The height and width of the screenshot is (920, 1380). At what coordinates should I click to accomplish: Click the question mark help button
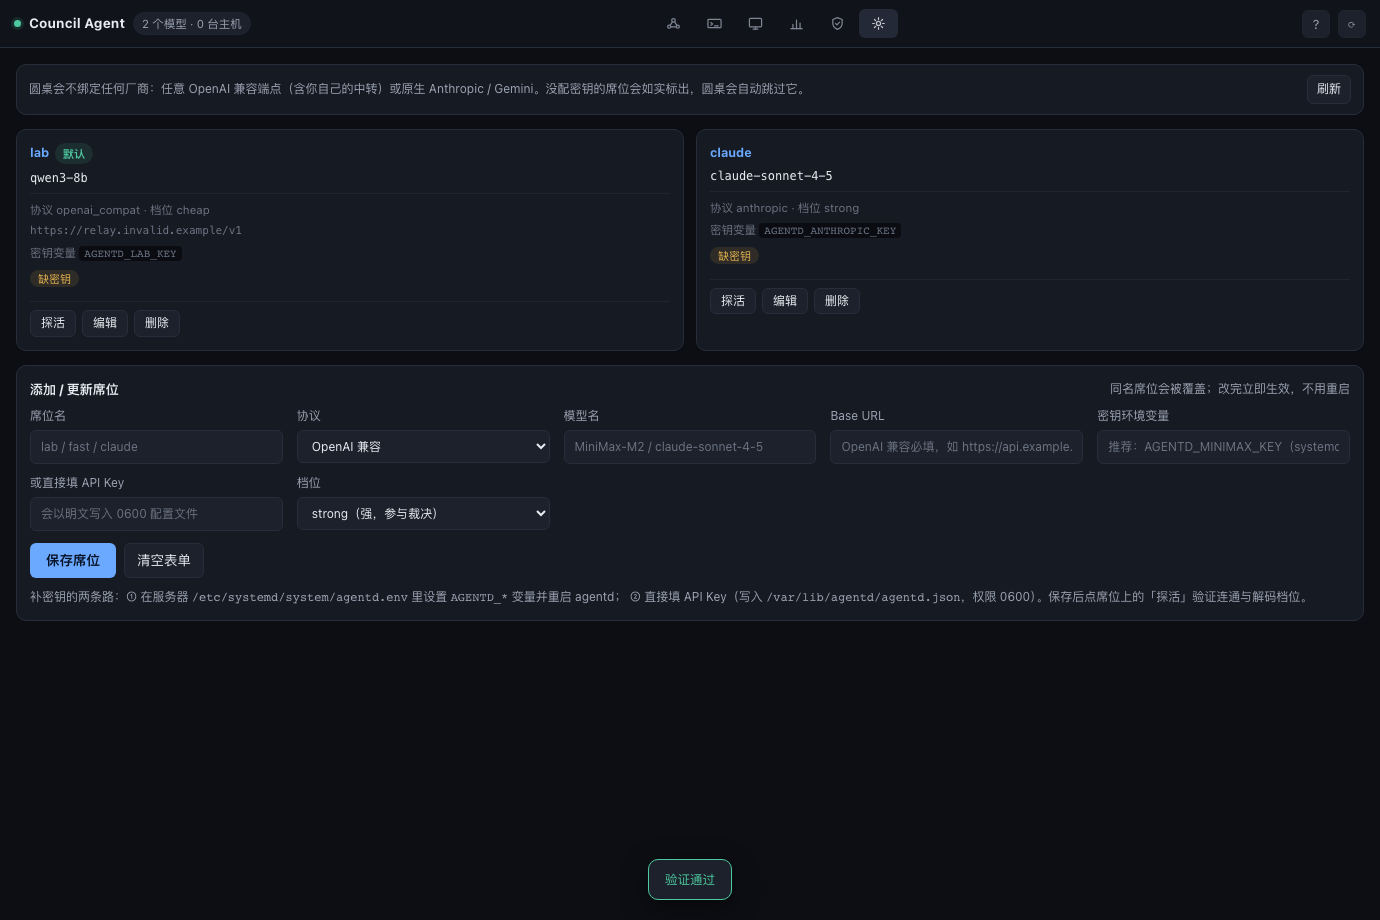coord(1316,24)
